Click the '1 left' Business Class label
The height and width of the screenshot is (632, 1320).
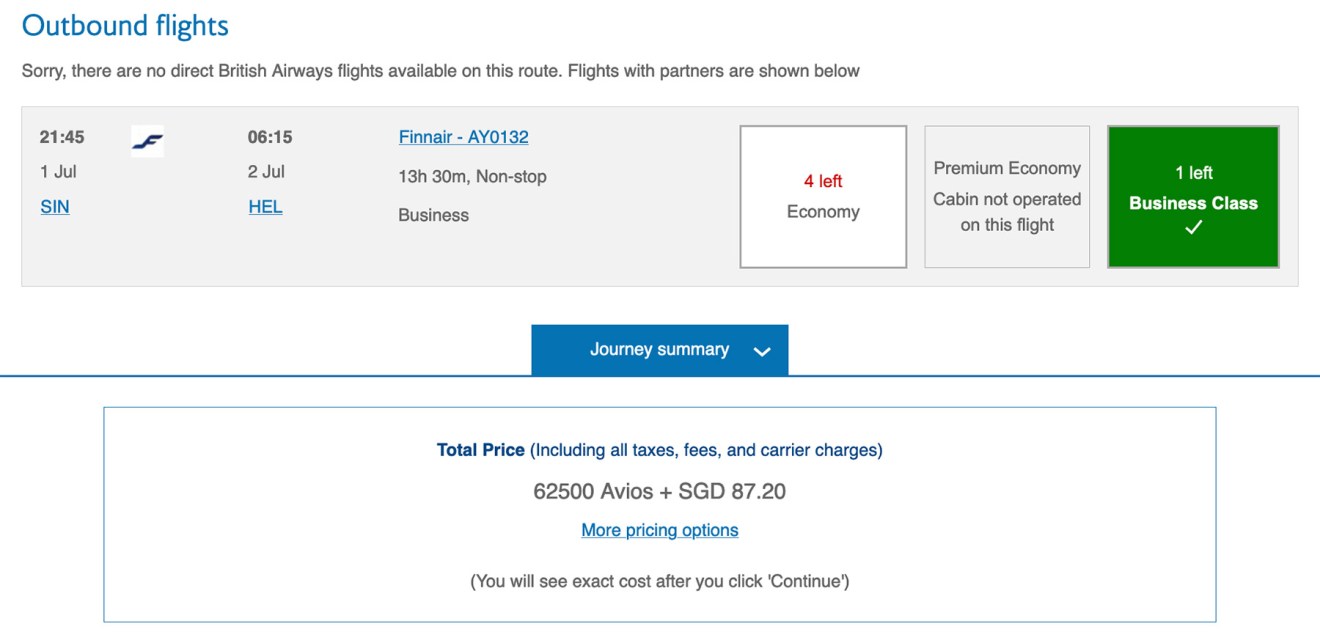coord(1193,171)
